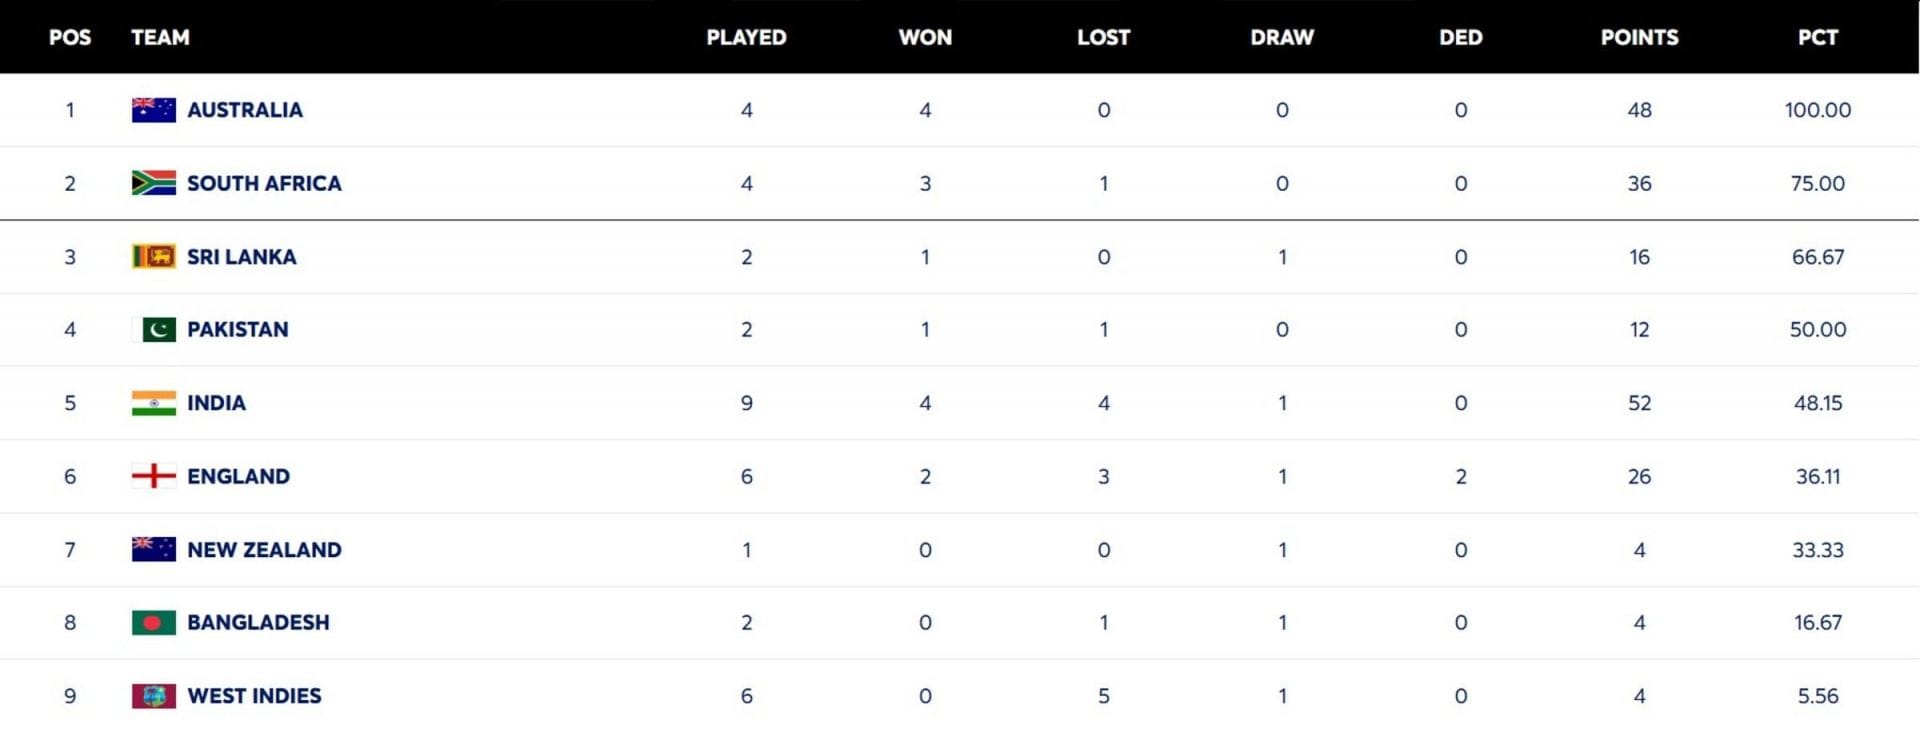Click the West Indies flag icon
This screenshot has width=1920, height=732.
coord(154,696)
